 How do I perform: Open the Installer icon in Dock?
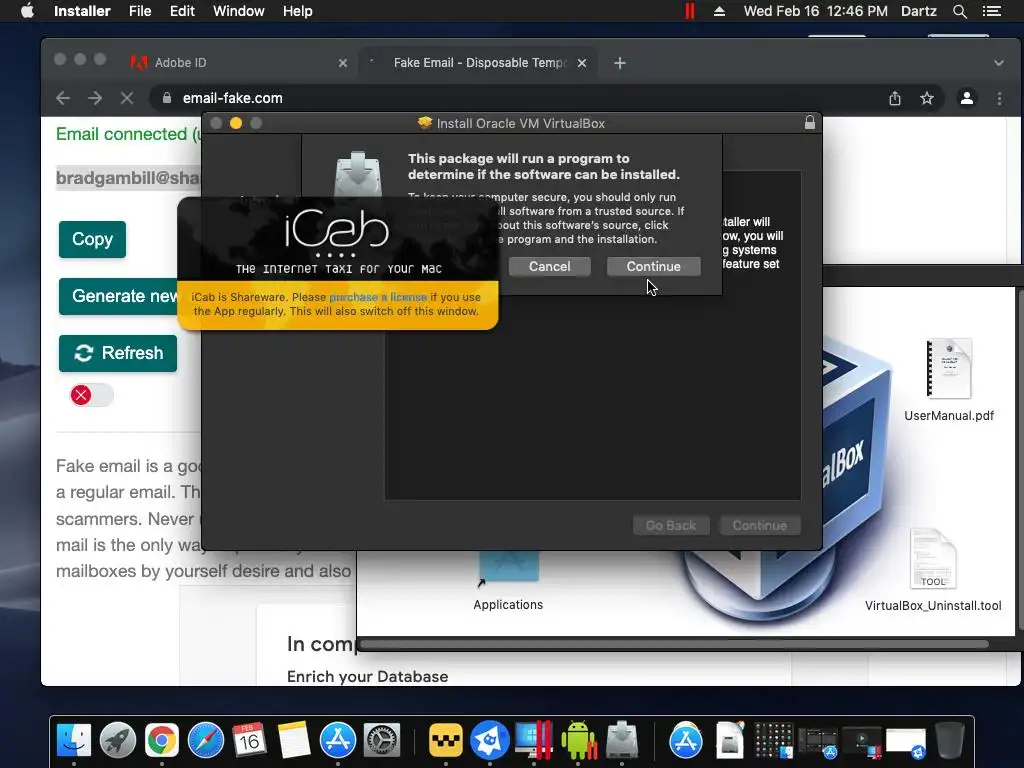click(x=622, y=741)
